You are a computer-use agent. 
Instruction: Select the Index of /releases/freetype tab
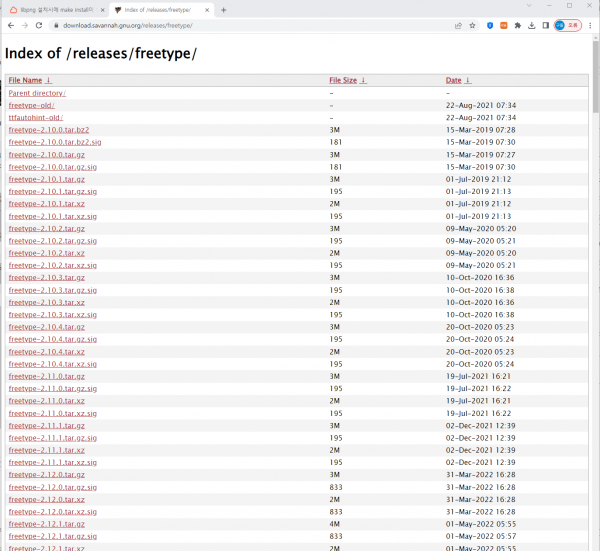(x=161, y=10)
